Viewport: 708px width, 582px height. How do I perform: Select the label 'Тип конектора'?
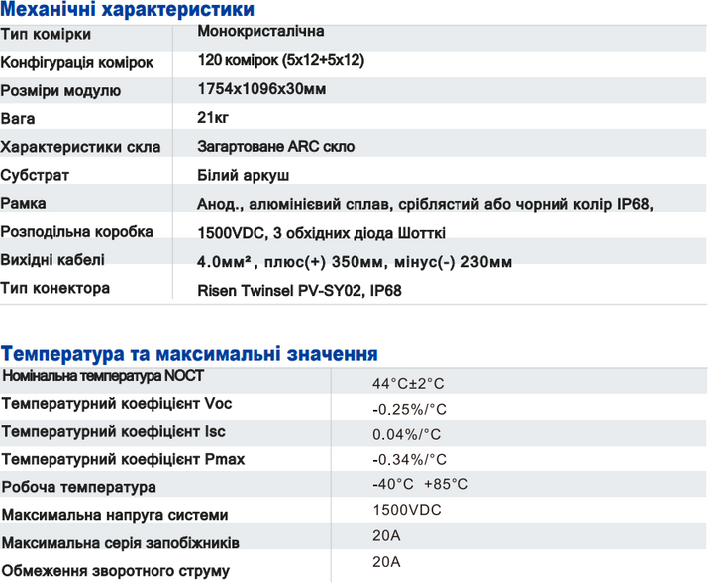point(55,288)
